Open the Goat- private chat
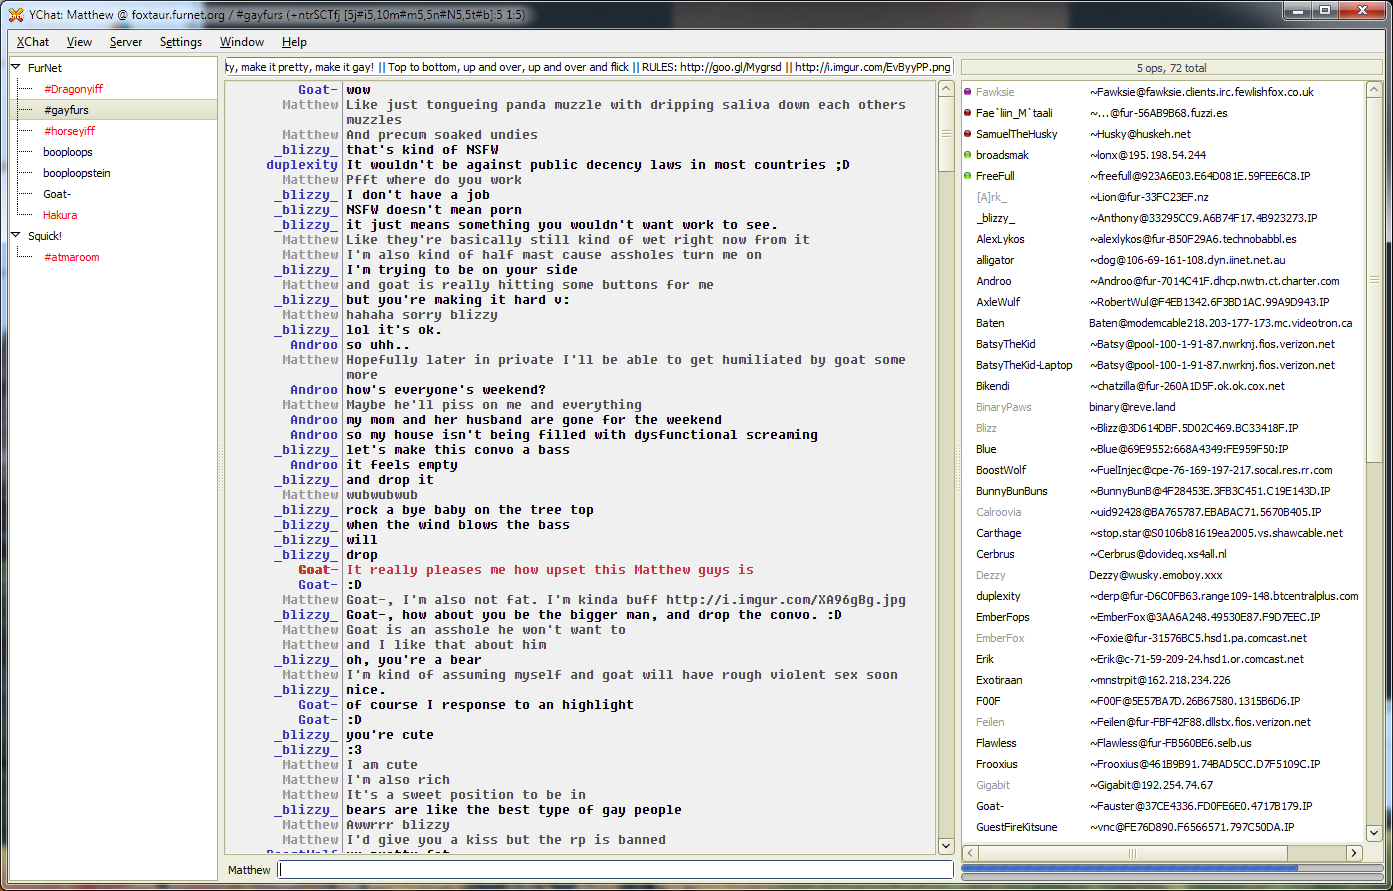 tap(57, 194)
